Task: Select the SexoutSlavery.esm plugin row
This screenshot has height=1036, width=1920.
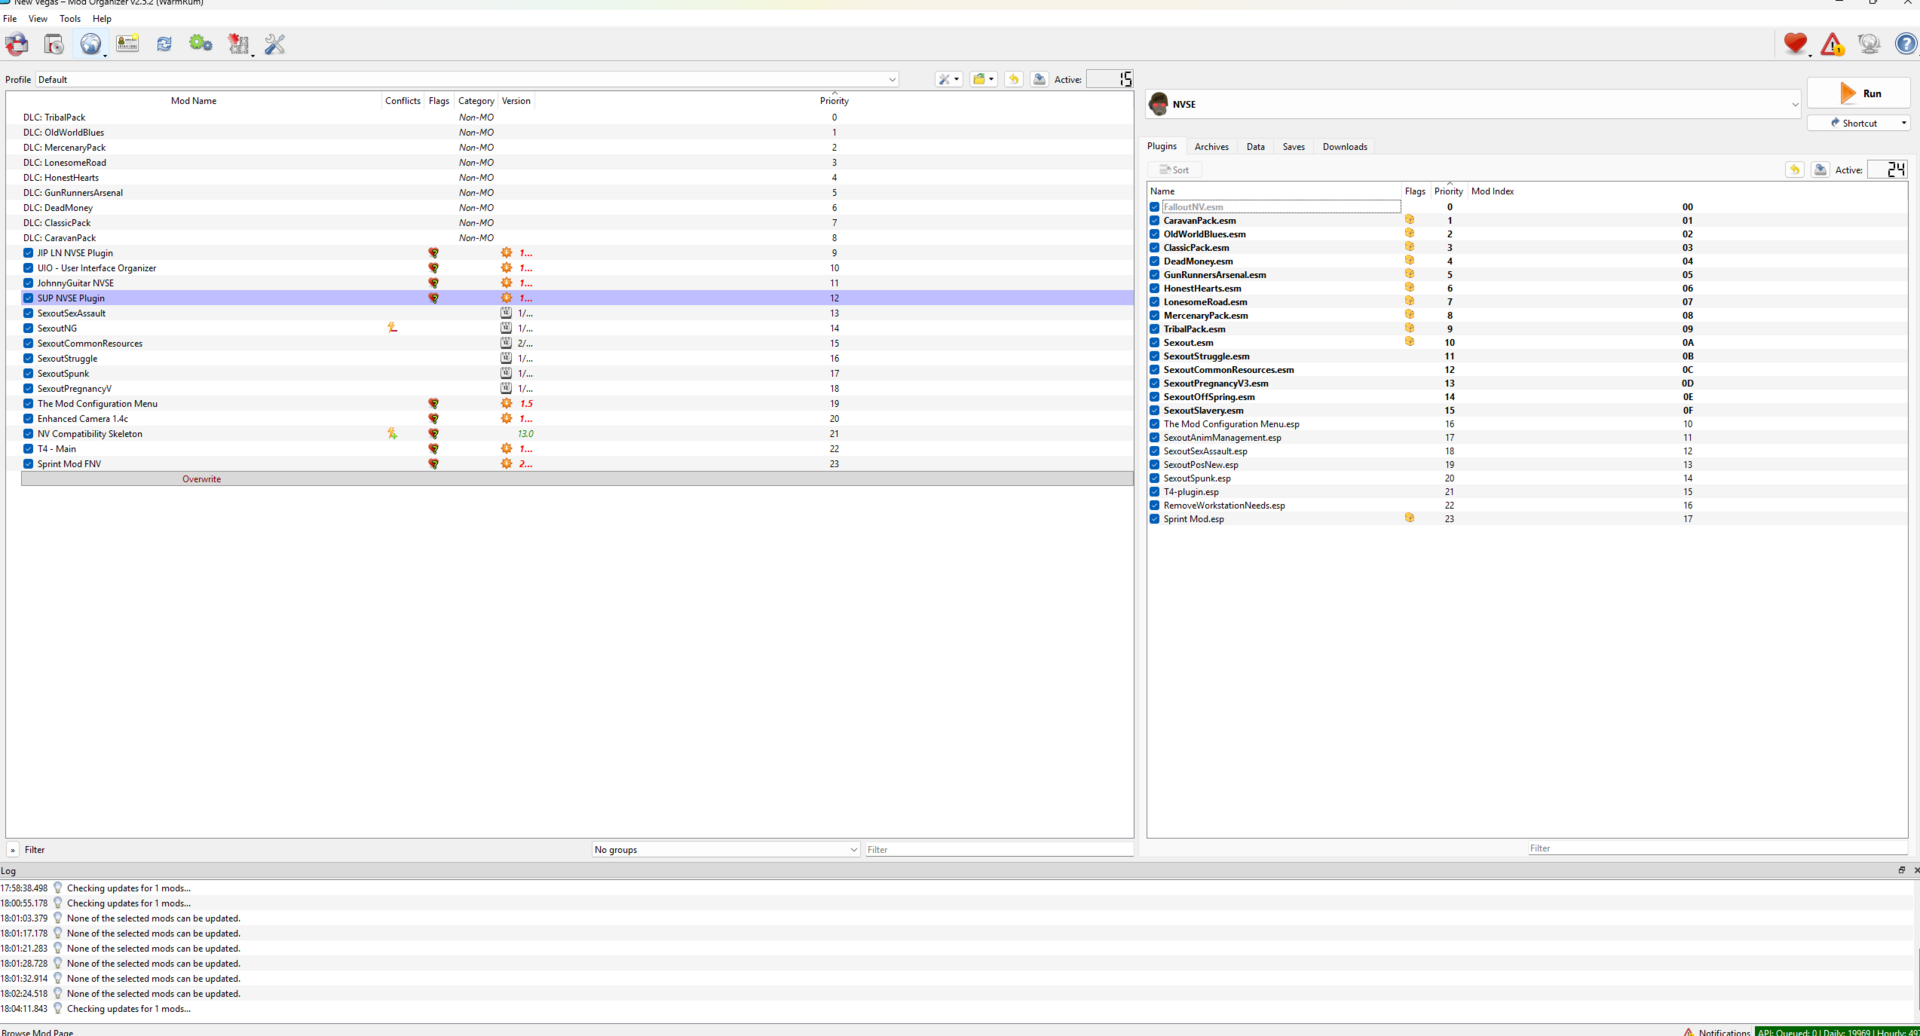Action: coord(1527,410)
